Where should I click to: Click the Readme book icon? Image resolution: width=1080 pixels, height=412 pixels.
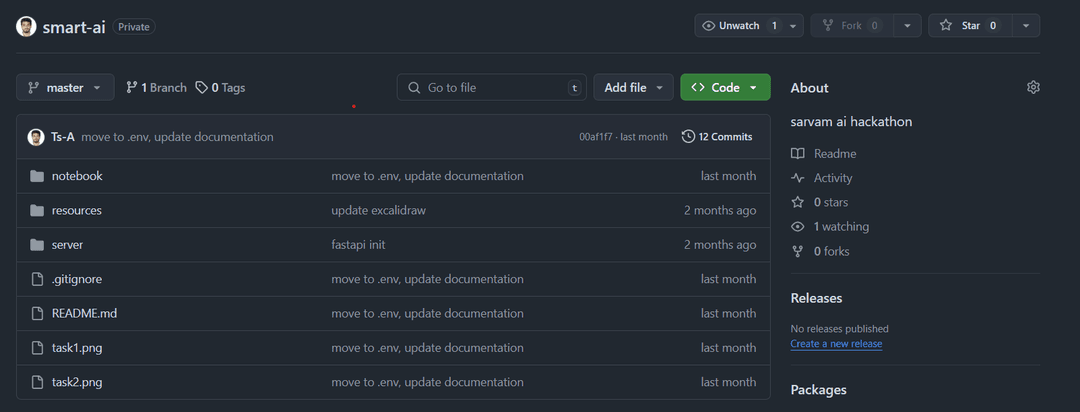[x=797, y=154]
